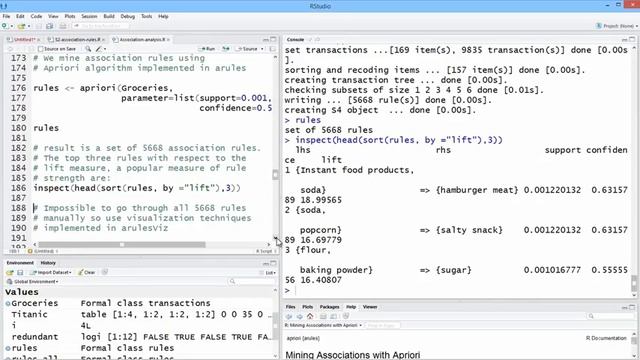Click the redundant row in Environment values
Screen dimensions: 640x360
(x=138, y=337)
